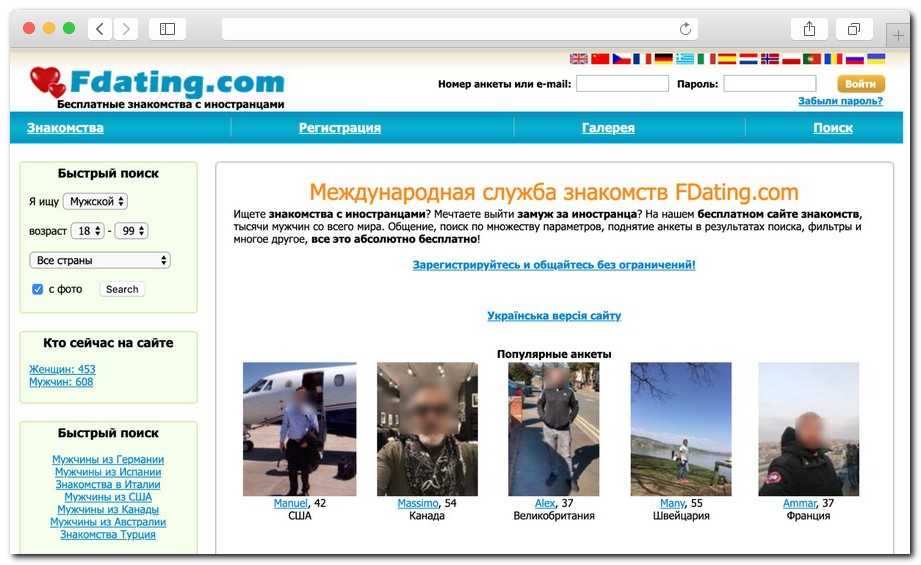Show all tabs overview
Screen dimensions: 921x565
coord(854,29)
